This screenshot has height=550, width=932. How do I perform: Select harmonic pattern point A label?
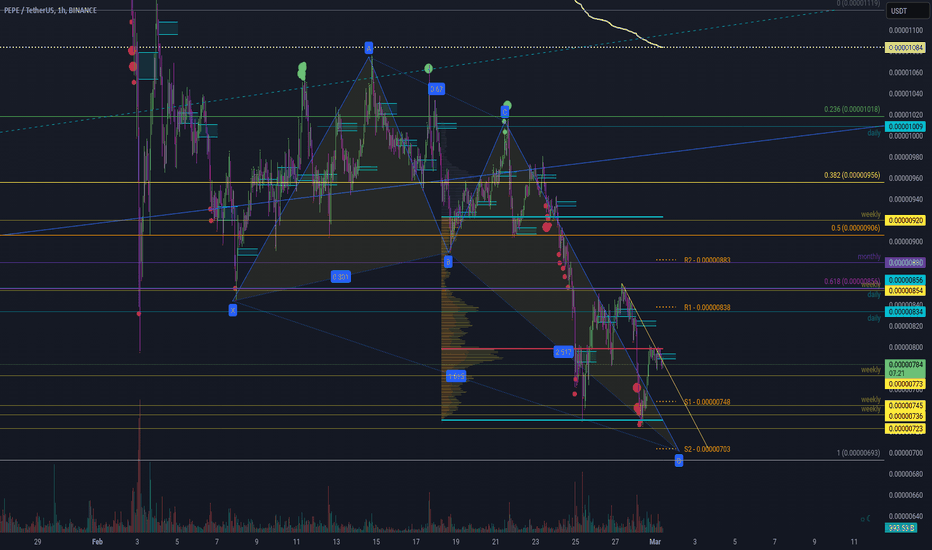(369, 48)
